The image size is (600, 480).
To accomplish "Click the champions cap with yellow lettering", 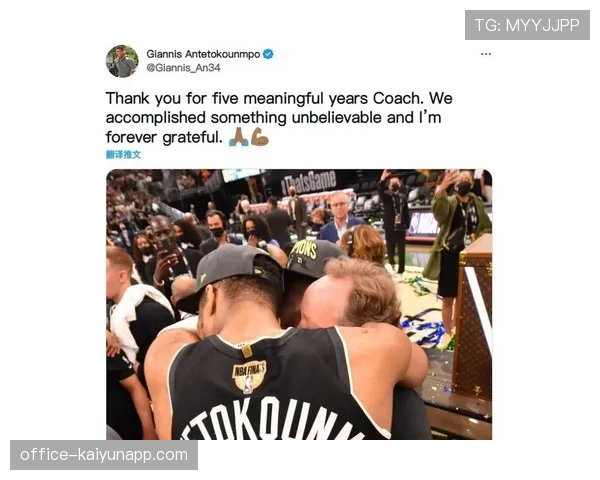I will tap(313, 258).
